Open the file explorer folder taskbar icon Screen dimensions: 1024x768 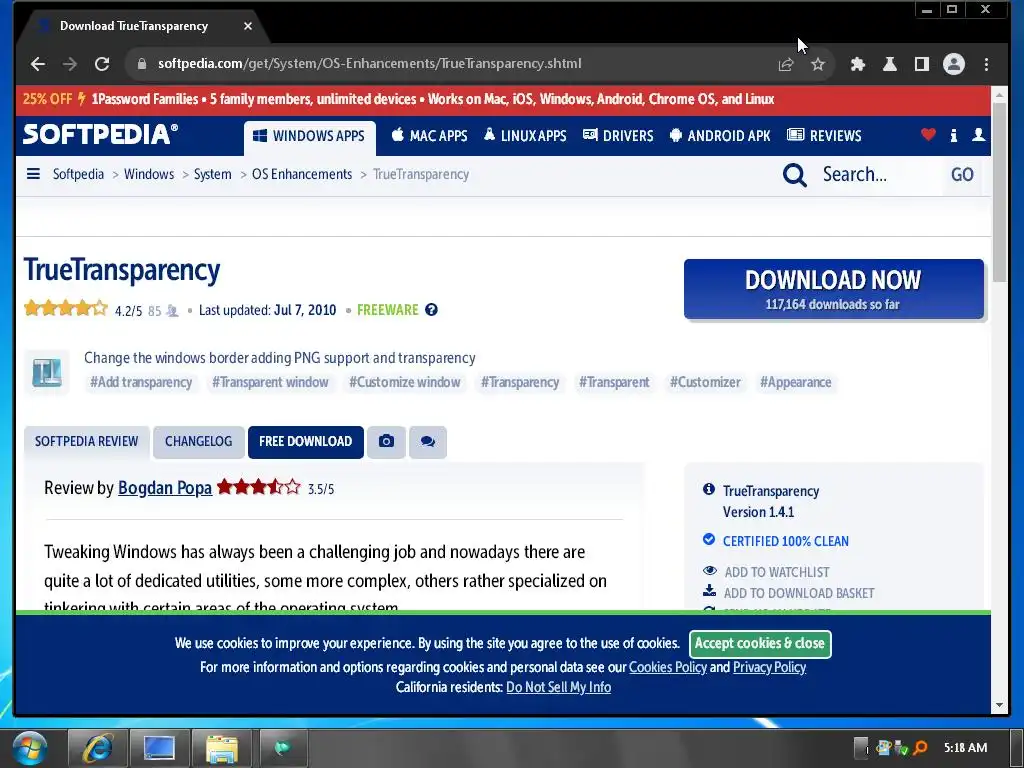(221, 748)
